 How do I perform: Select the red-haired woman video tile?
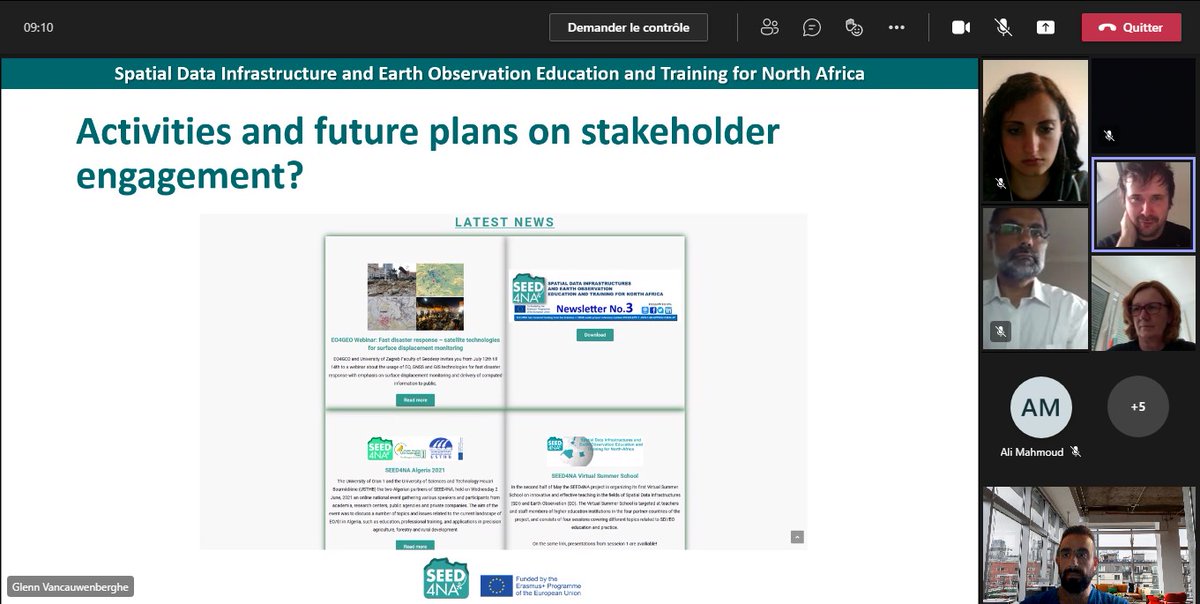(x=1142, y=303)
